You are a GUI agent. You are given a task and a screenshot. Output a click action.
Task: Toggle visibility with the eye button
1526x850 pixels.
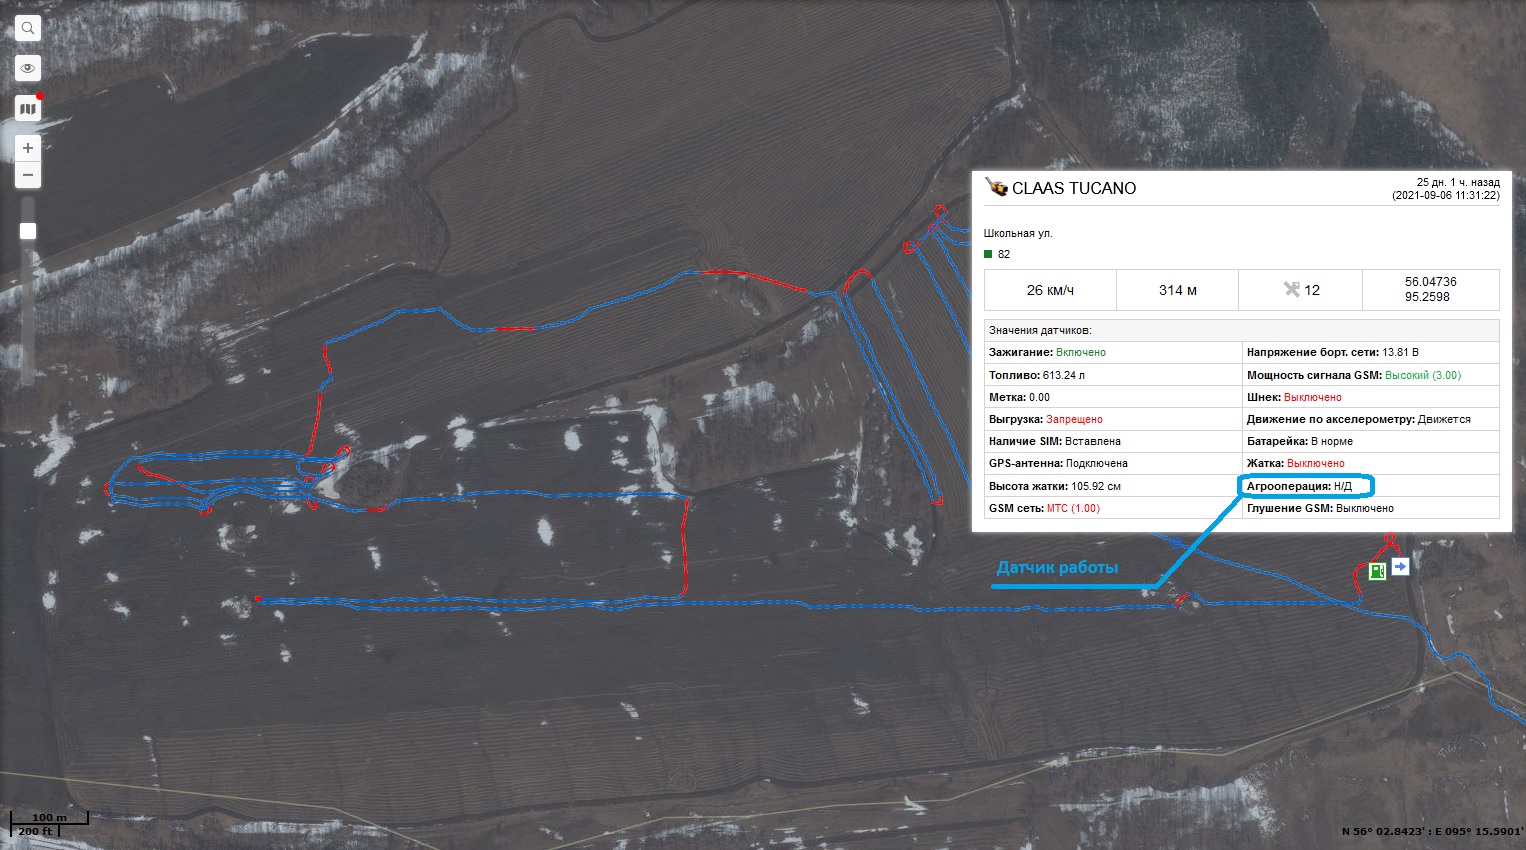coord(28,68)
